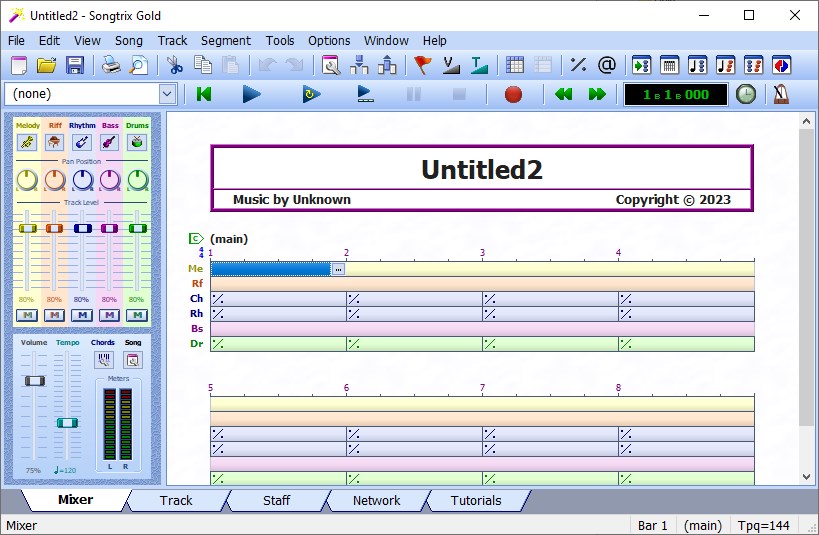Screen dimensions: 819x535
Task: Click the Music by Unknown text
Action: point(292,200)
